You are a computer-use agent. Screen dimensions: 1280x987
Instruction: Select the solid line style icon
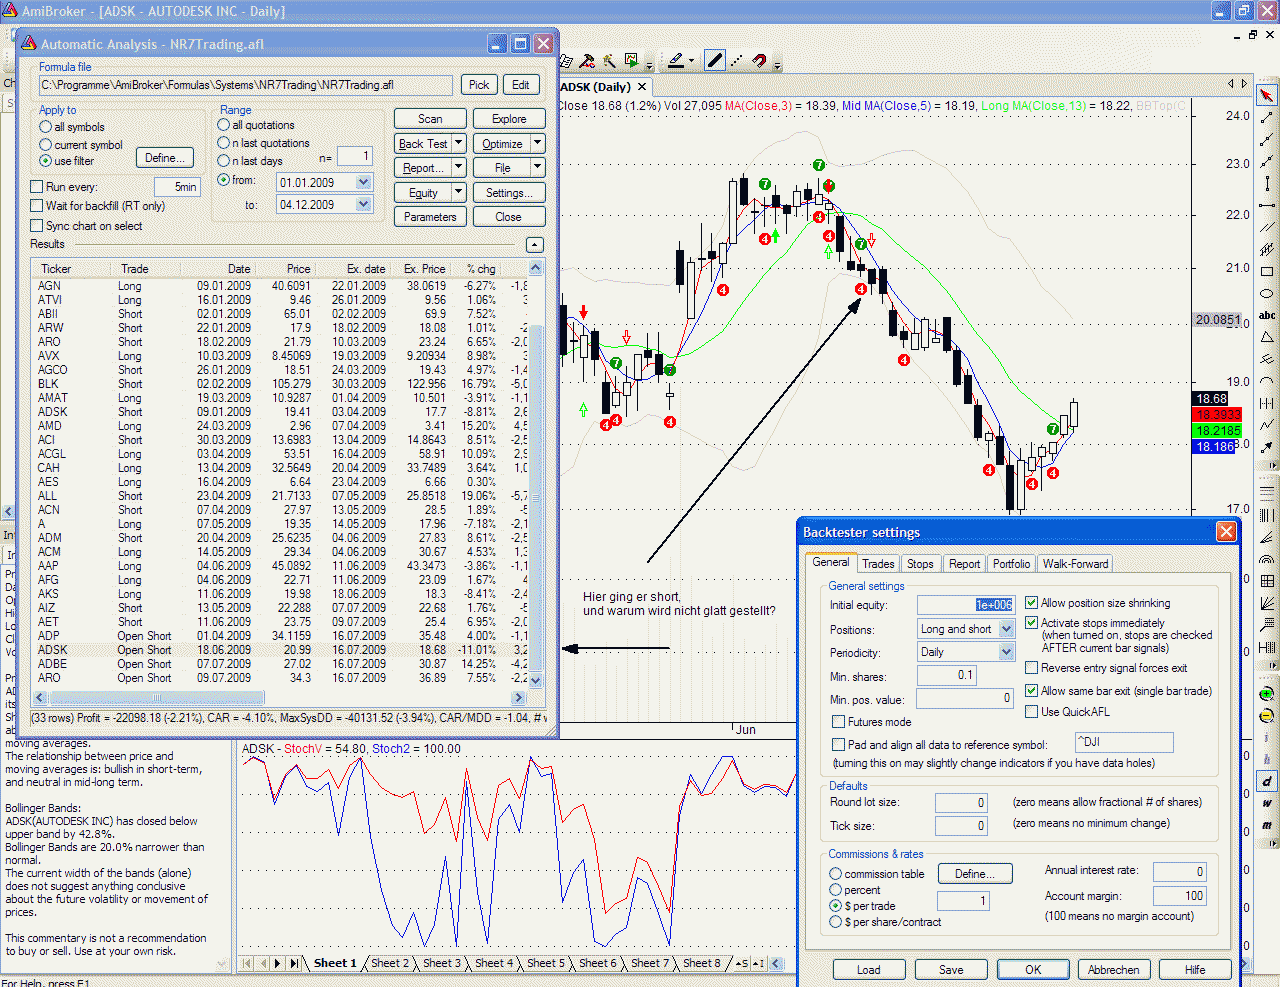(714, 61)
